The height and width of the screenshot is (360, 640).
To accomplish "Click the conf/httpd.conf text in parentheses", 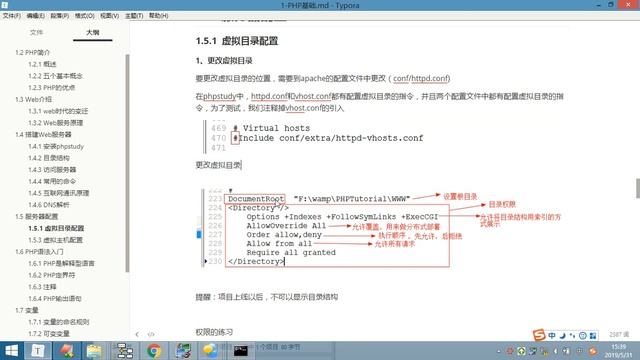I will 421,78.
